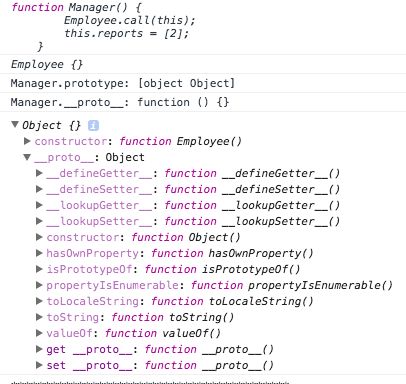Expand the toString property arrow
This screenshot has width=406, height=384.
coord(39,317)
